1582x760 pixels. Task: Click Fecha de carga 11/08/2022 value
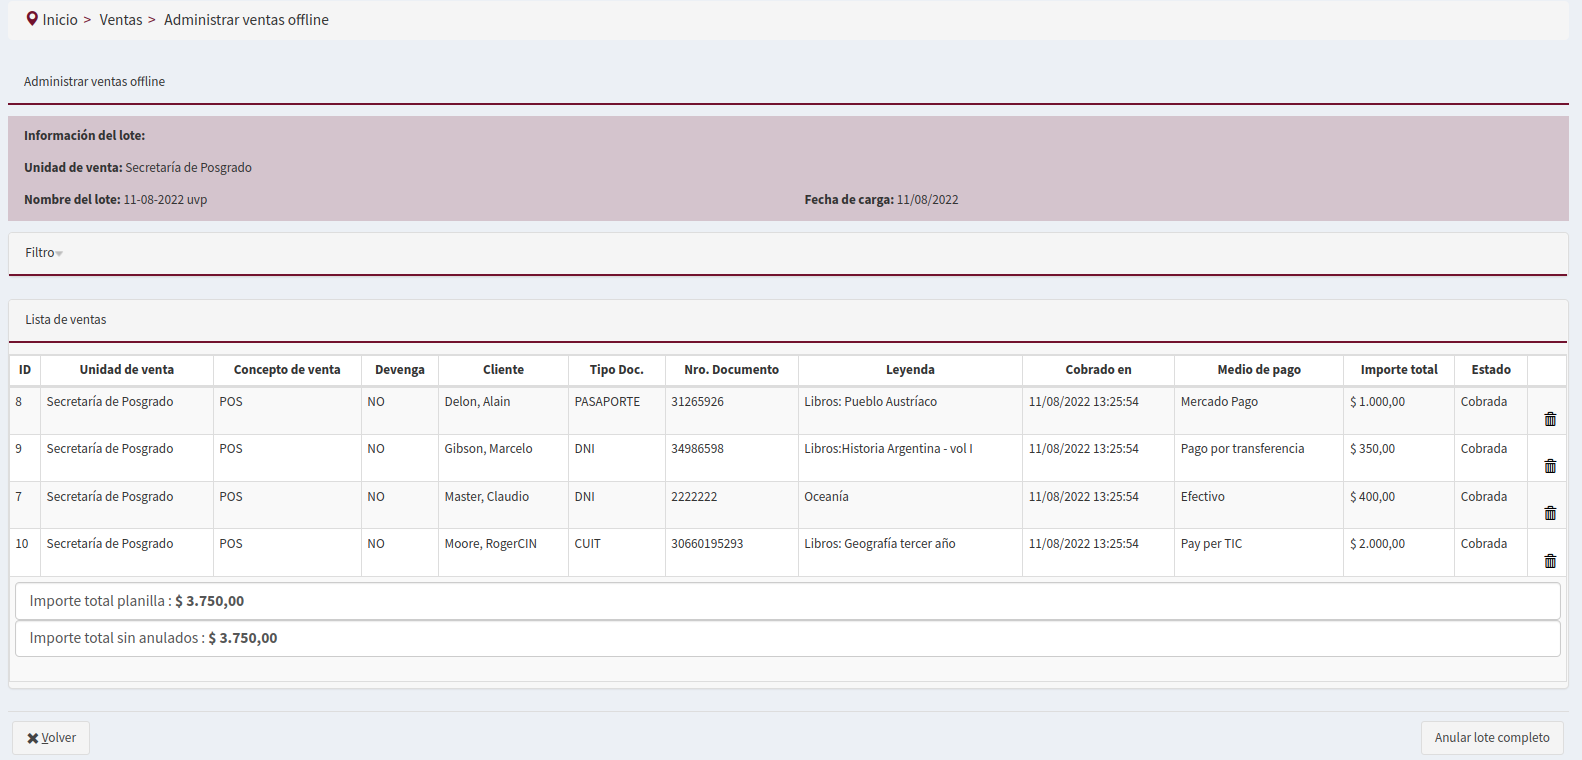[927, 200]
